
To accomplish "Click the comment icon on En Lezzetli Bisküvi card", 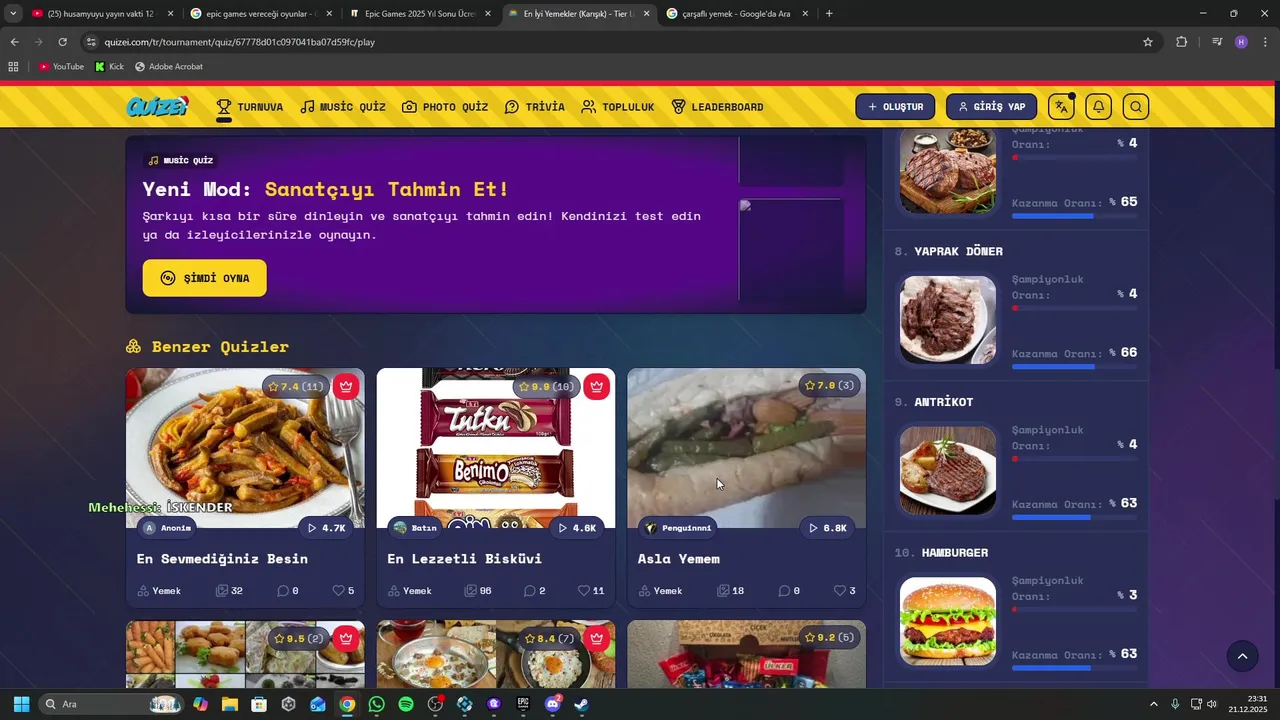I will pyautogui.click(x=530, y=591).
